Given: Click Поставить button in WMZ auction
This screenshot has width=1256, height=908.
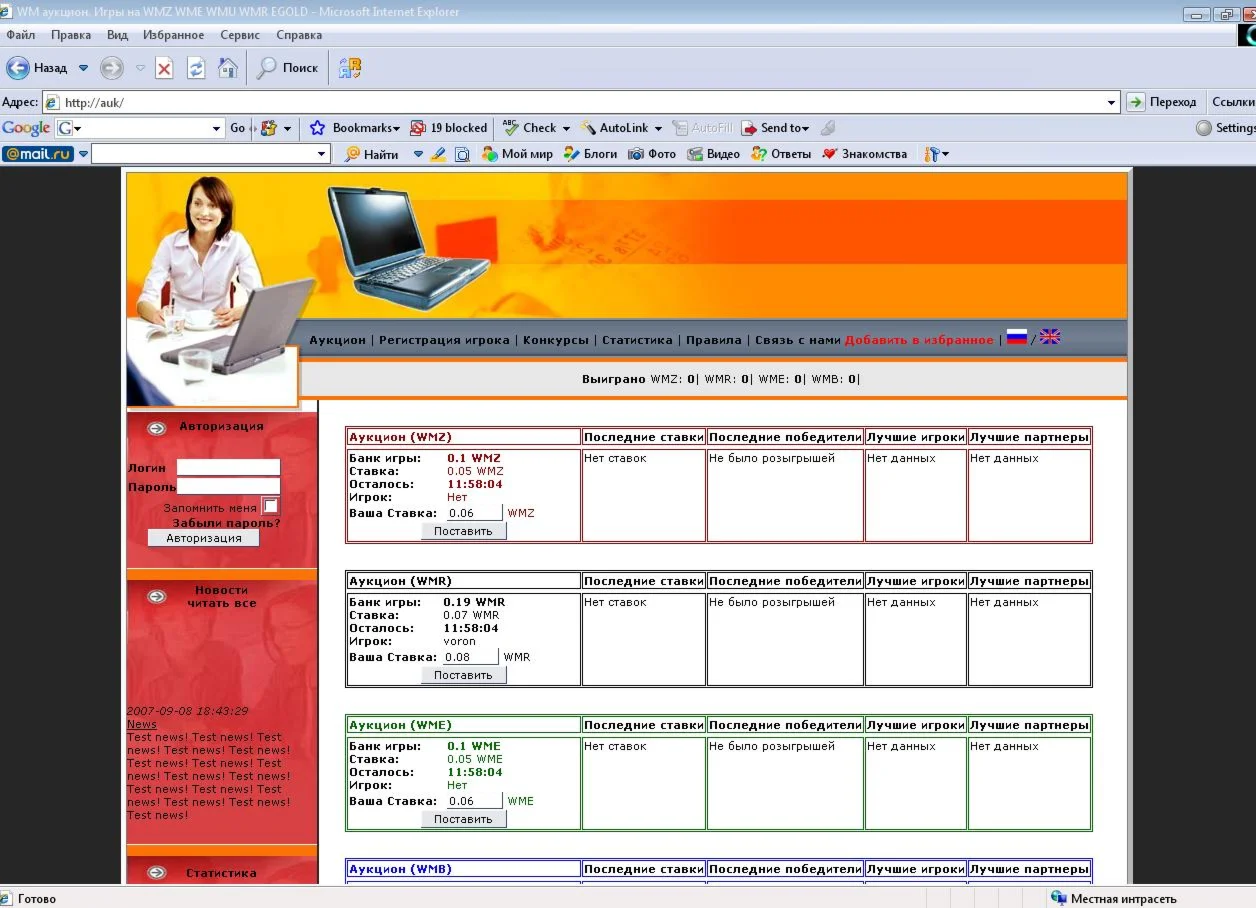Looking at the screenshot, I should click(x=463, y=531).
